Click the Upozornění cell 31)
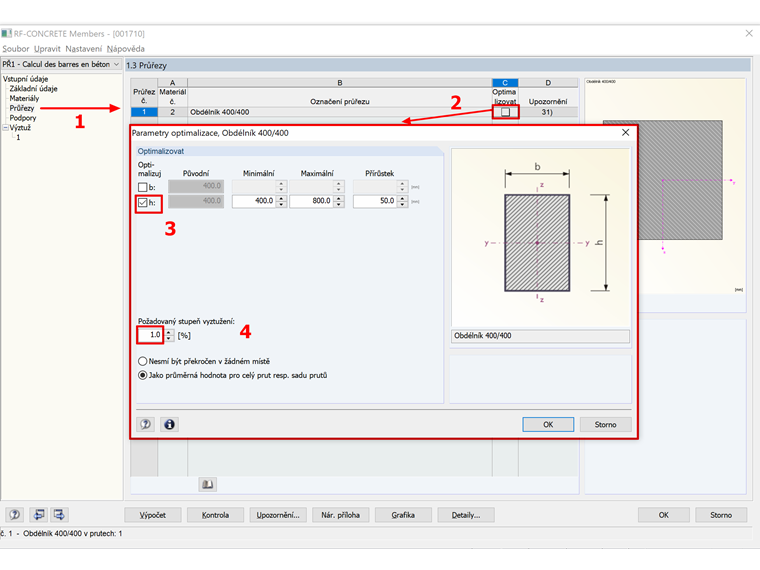 548,112
